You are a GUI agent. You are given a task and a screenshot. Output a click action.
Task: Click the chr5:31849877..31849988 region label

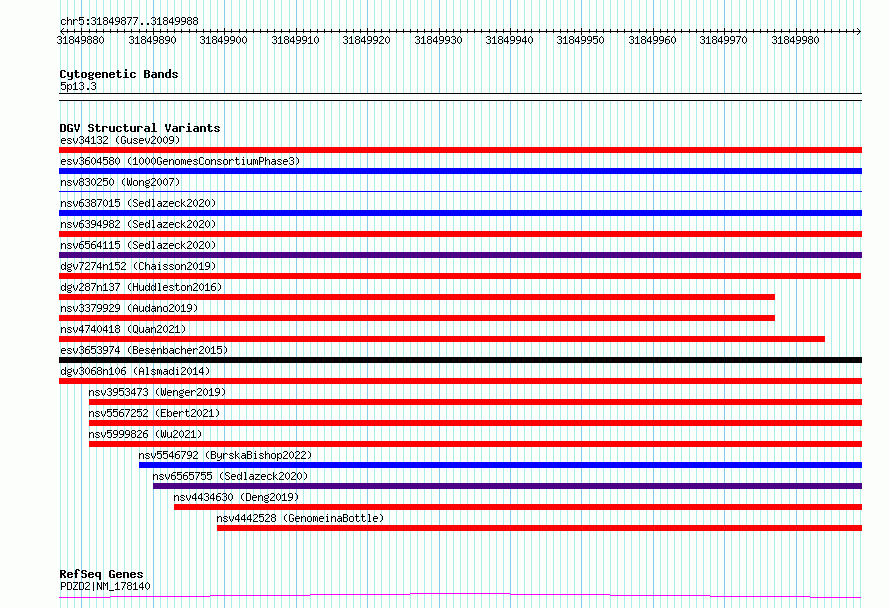[129, 21]
